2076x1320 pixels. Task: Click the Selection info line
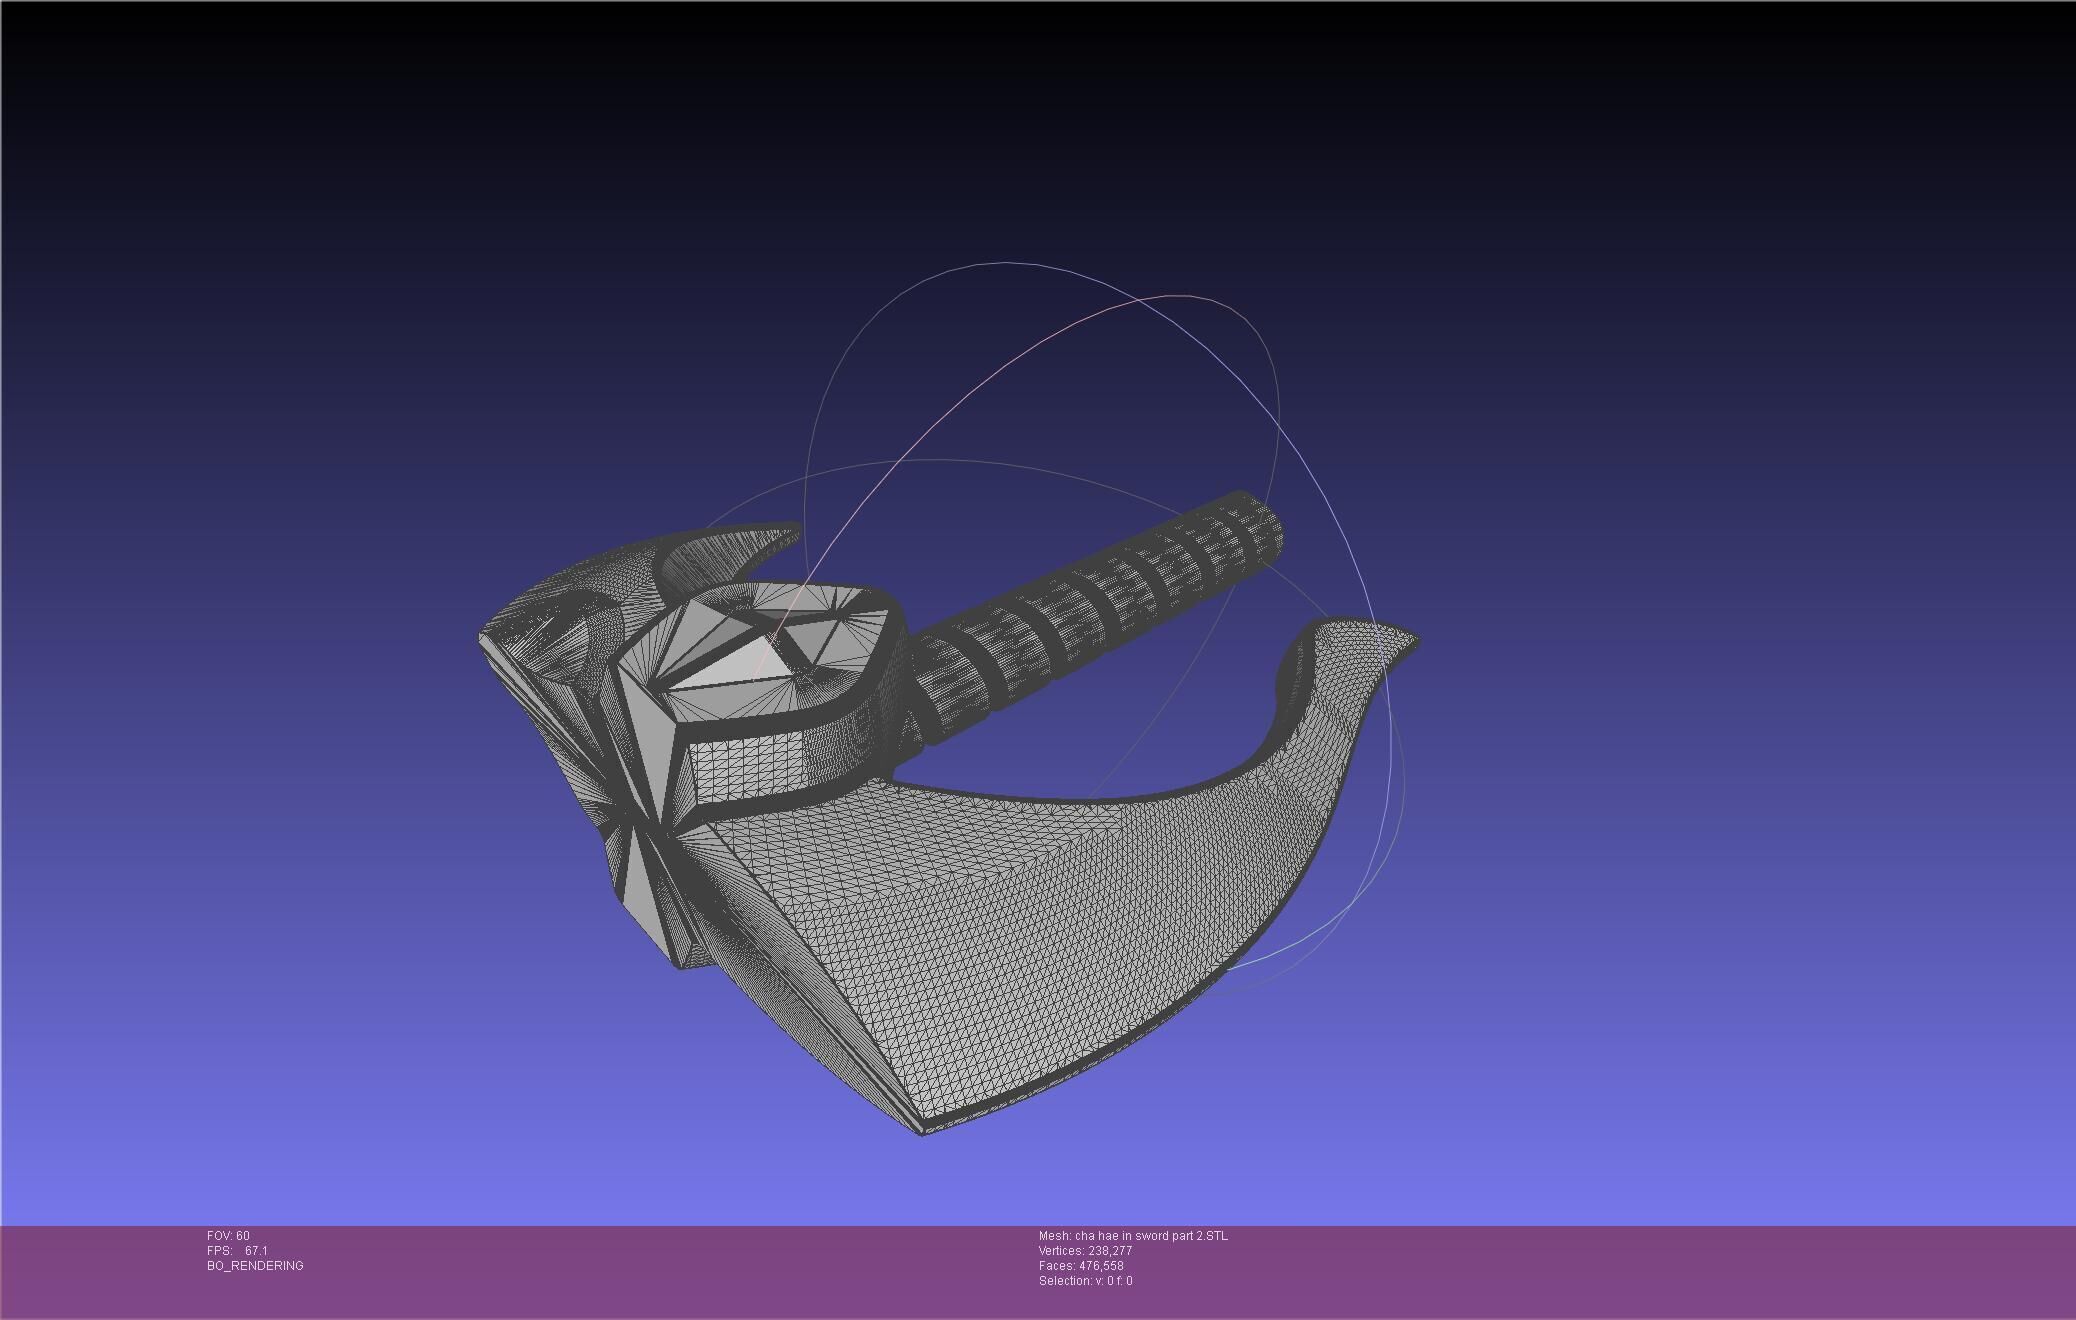point(1085,1281)
